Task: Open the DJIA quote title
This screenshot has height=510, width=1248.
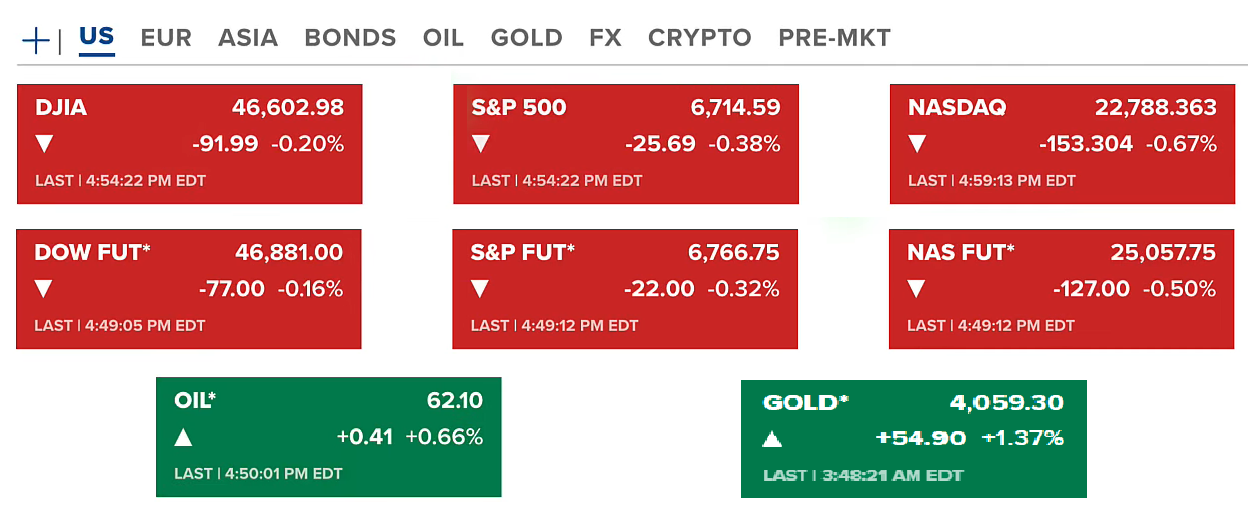Action: tap(61, 108)
